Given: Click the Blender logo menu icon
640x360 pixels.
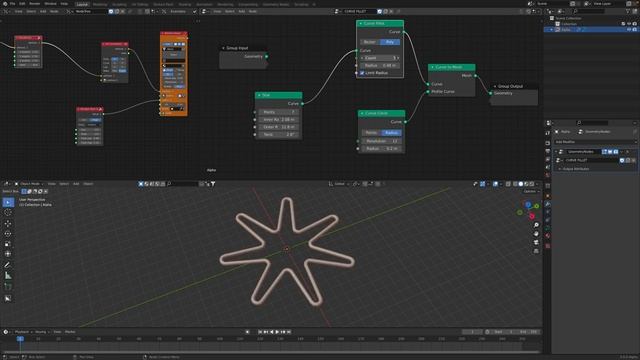Looking at the screenshot, I should [4, 4].
